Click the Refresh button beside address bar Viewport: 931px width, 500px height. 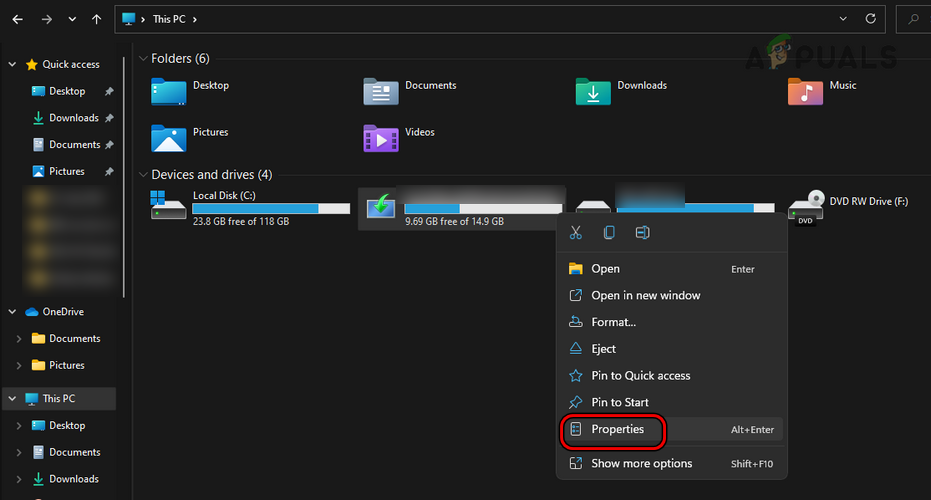871,19
